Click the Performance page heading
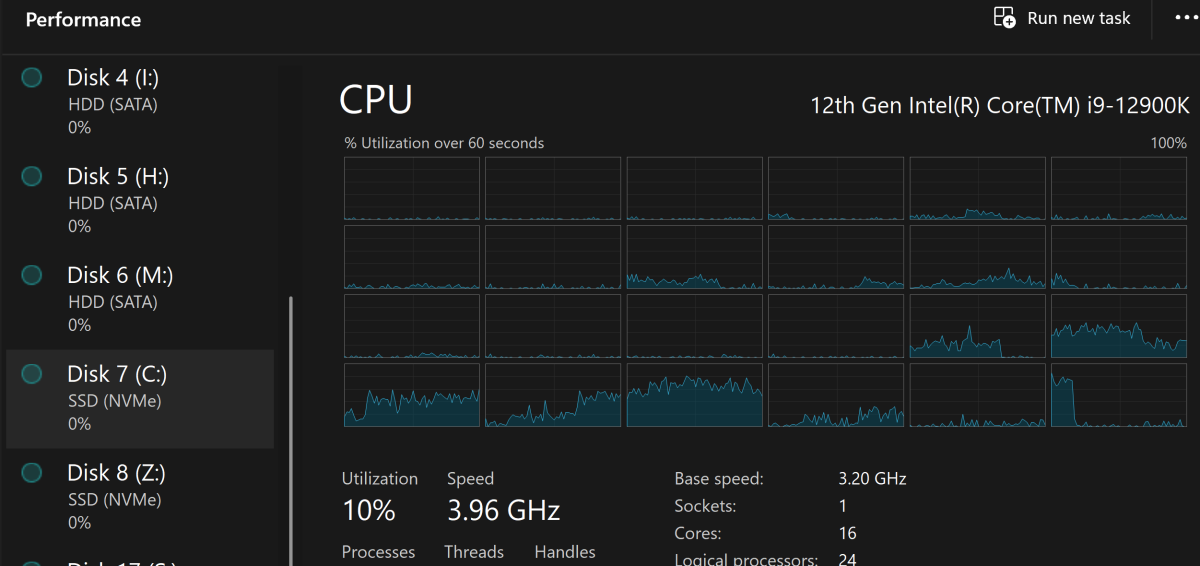This screenshot has height=566, width=1200. point(83,20)
